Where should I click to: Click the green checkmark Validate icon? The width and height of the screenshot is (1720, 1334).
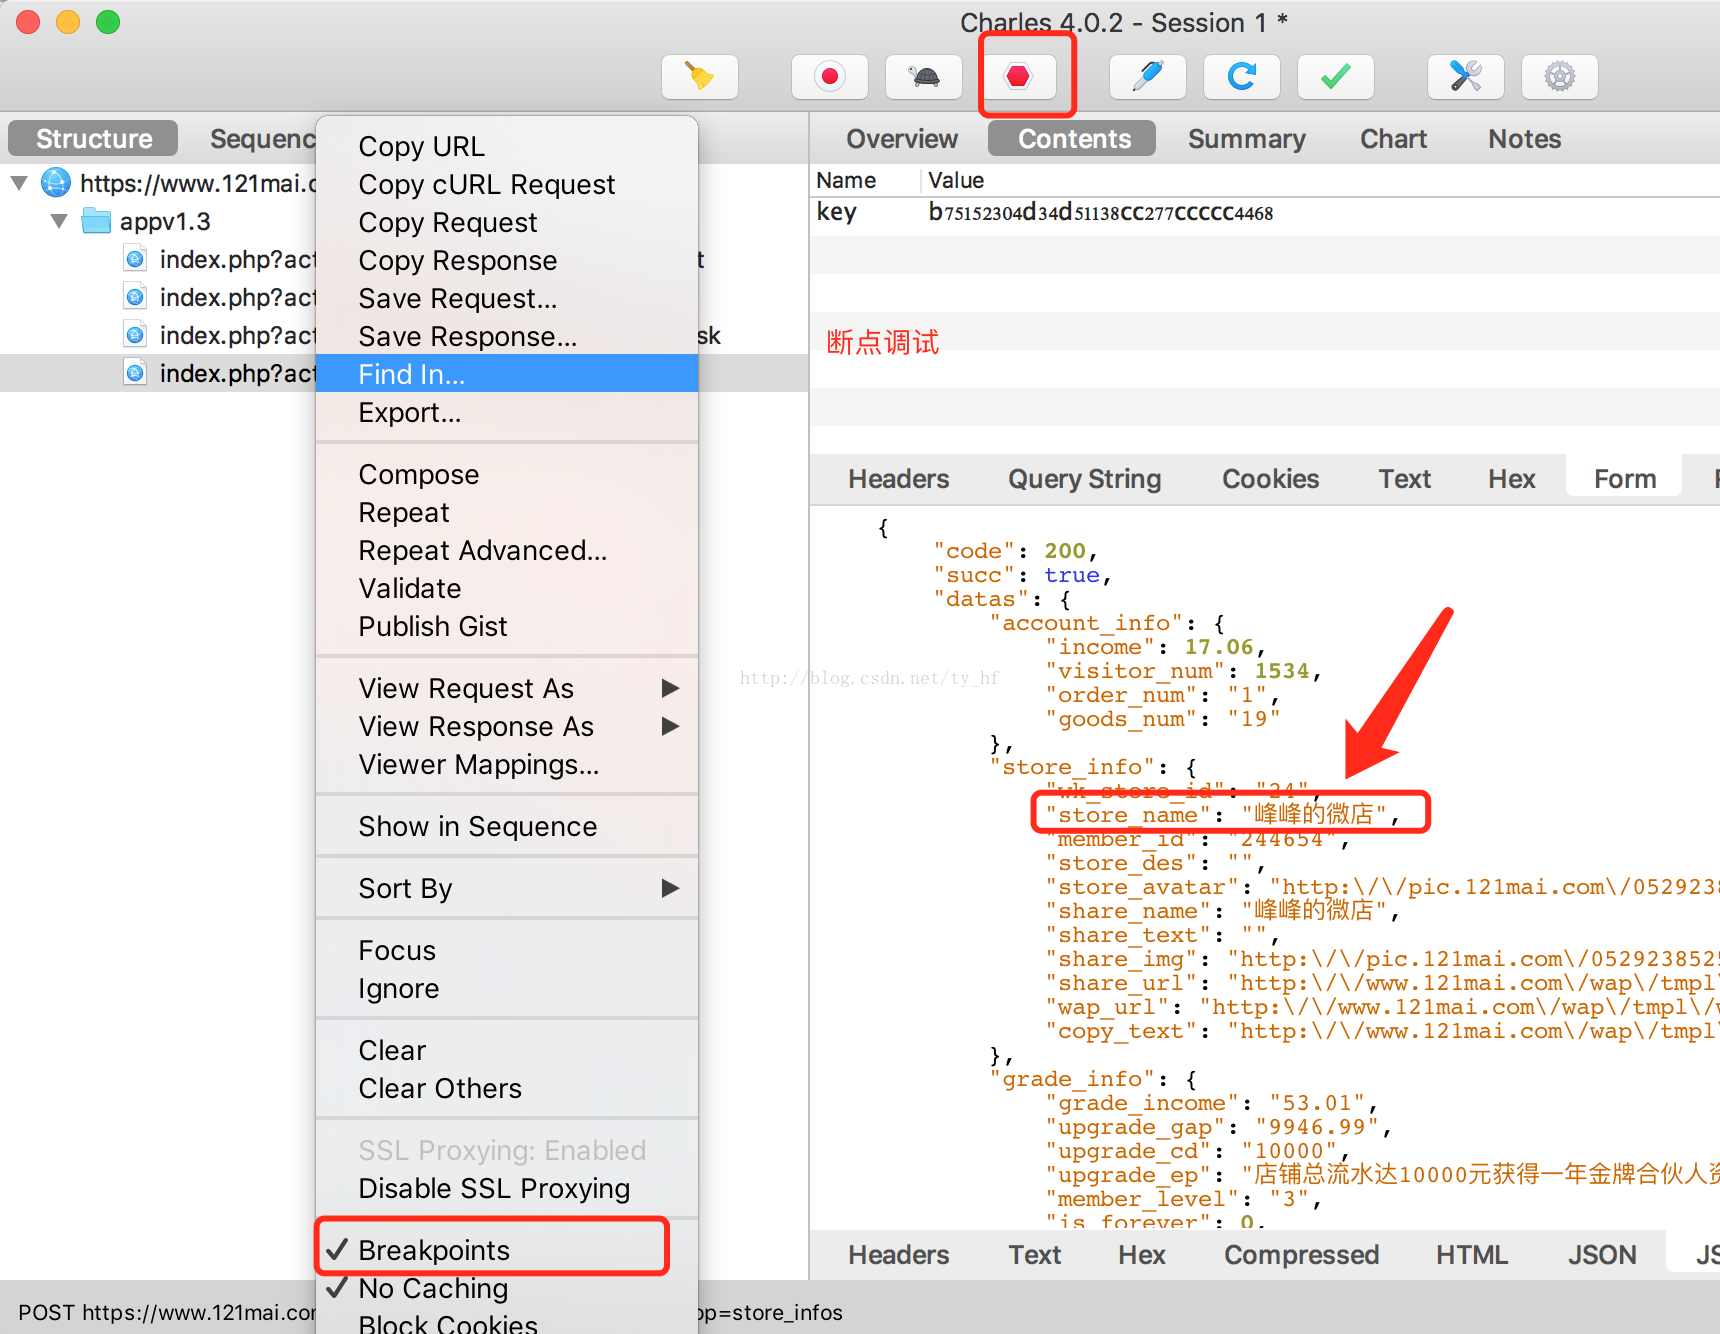1336,77
